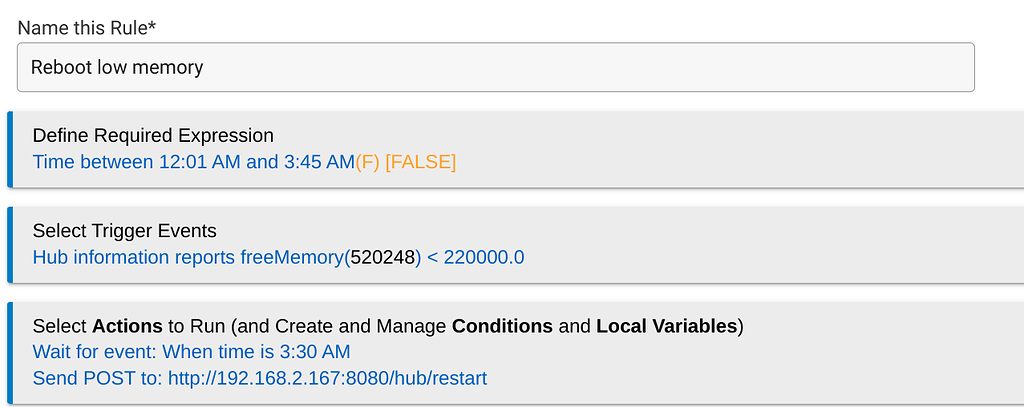Viewport: 1024px width, 407px height.
Task: Click the "< 220000.0" threshold text
Action: pyautogui.click(x=476, y=258)
